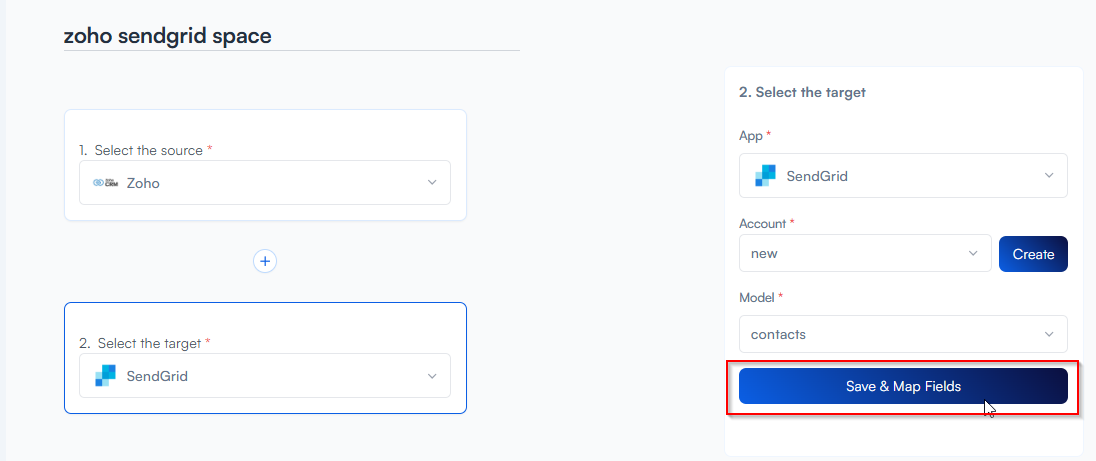The height and width of the screenshot is (461, 1096).
Task: Click the 'contacts' model value
Action: pos(779,334)
